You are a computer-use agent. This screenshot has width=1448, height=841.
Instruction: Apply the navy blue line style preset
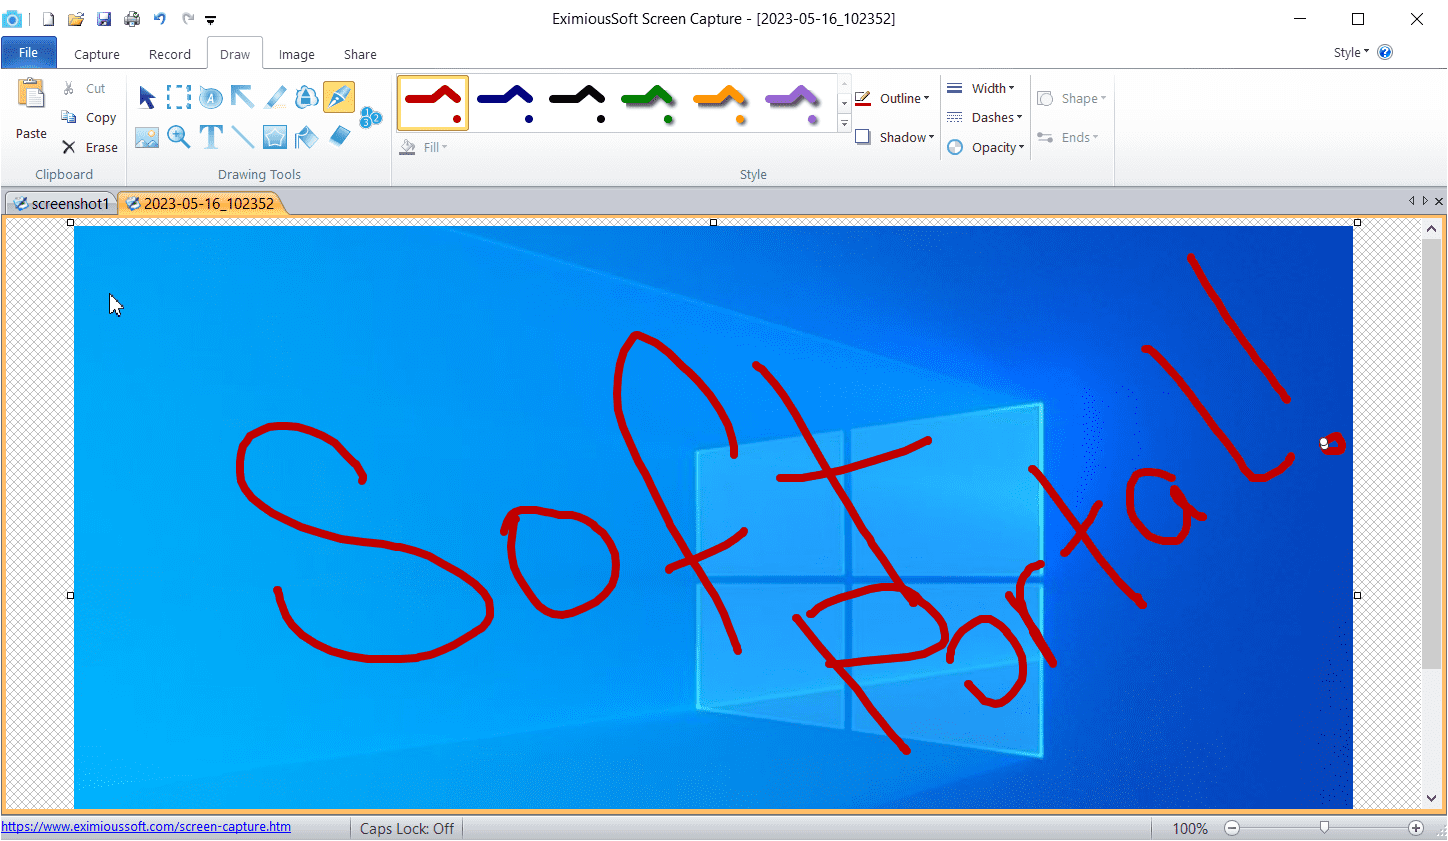[x=505, y=103]
